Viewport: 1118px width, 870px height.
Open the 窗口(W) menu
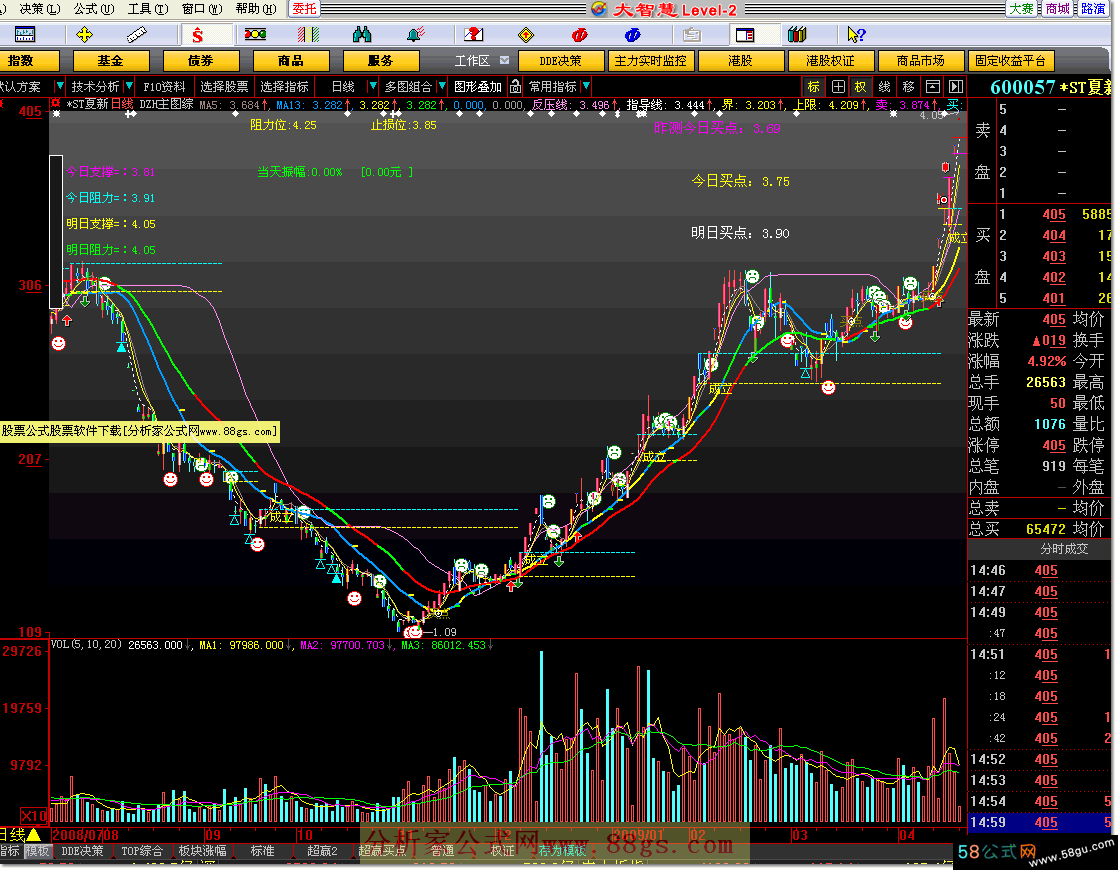click(x=202, y=9)
